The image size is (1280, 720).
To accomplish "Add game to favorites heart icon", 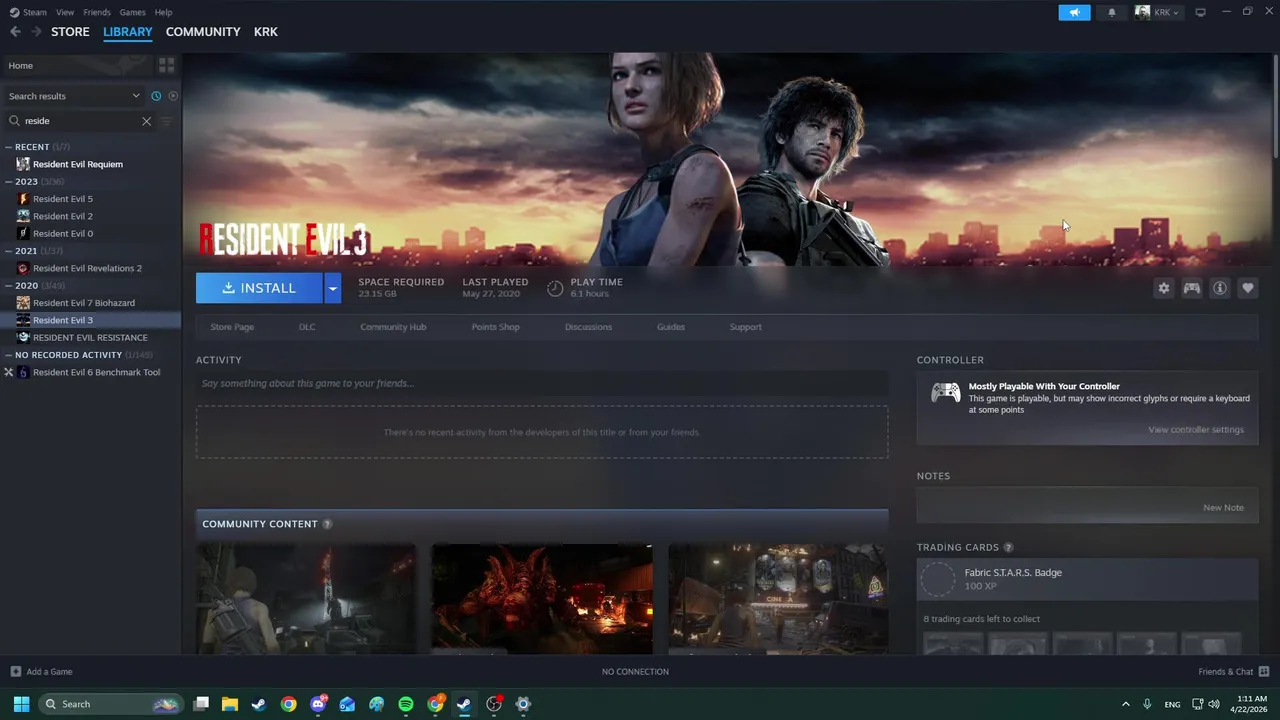I will 1248,288.
